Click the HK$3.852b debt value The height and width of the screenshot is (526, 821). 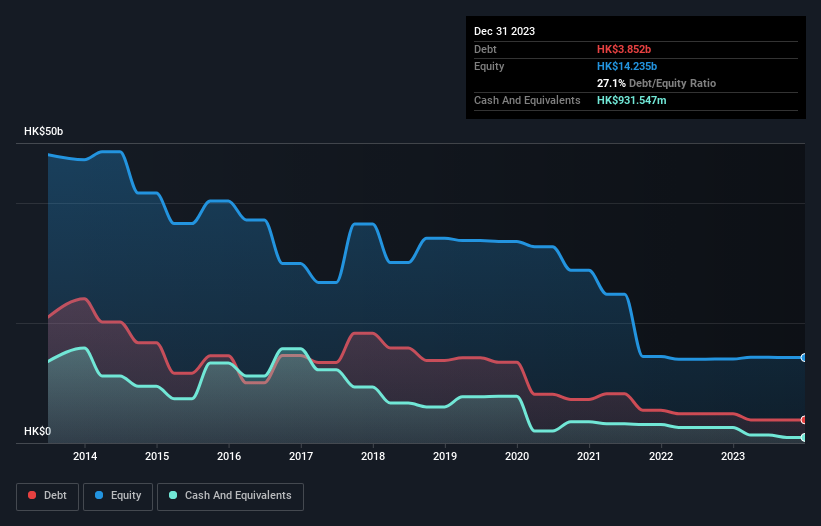pyautogui.click(x=624, y=49)
